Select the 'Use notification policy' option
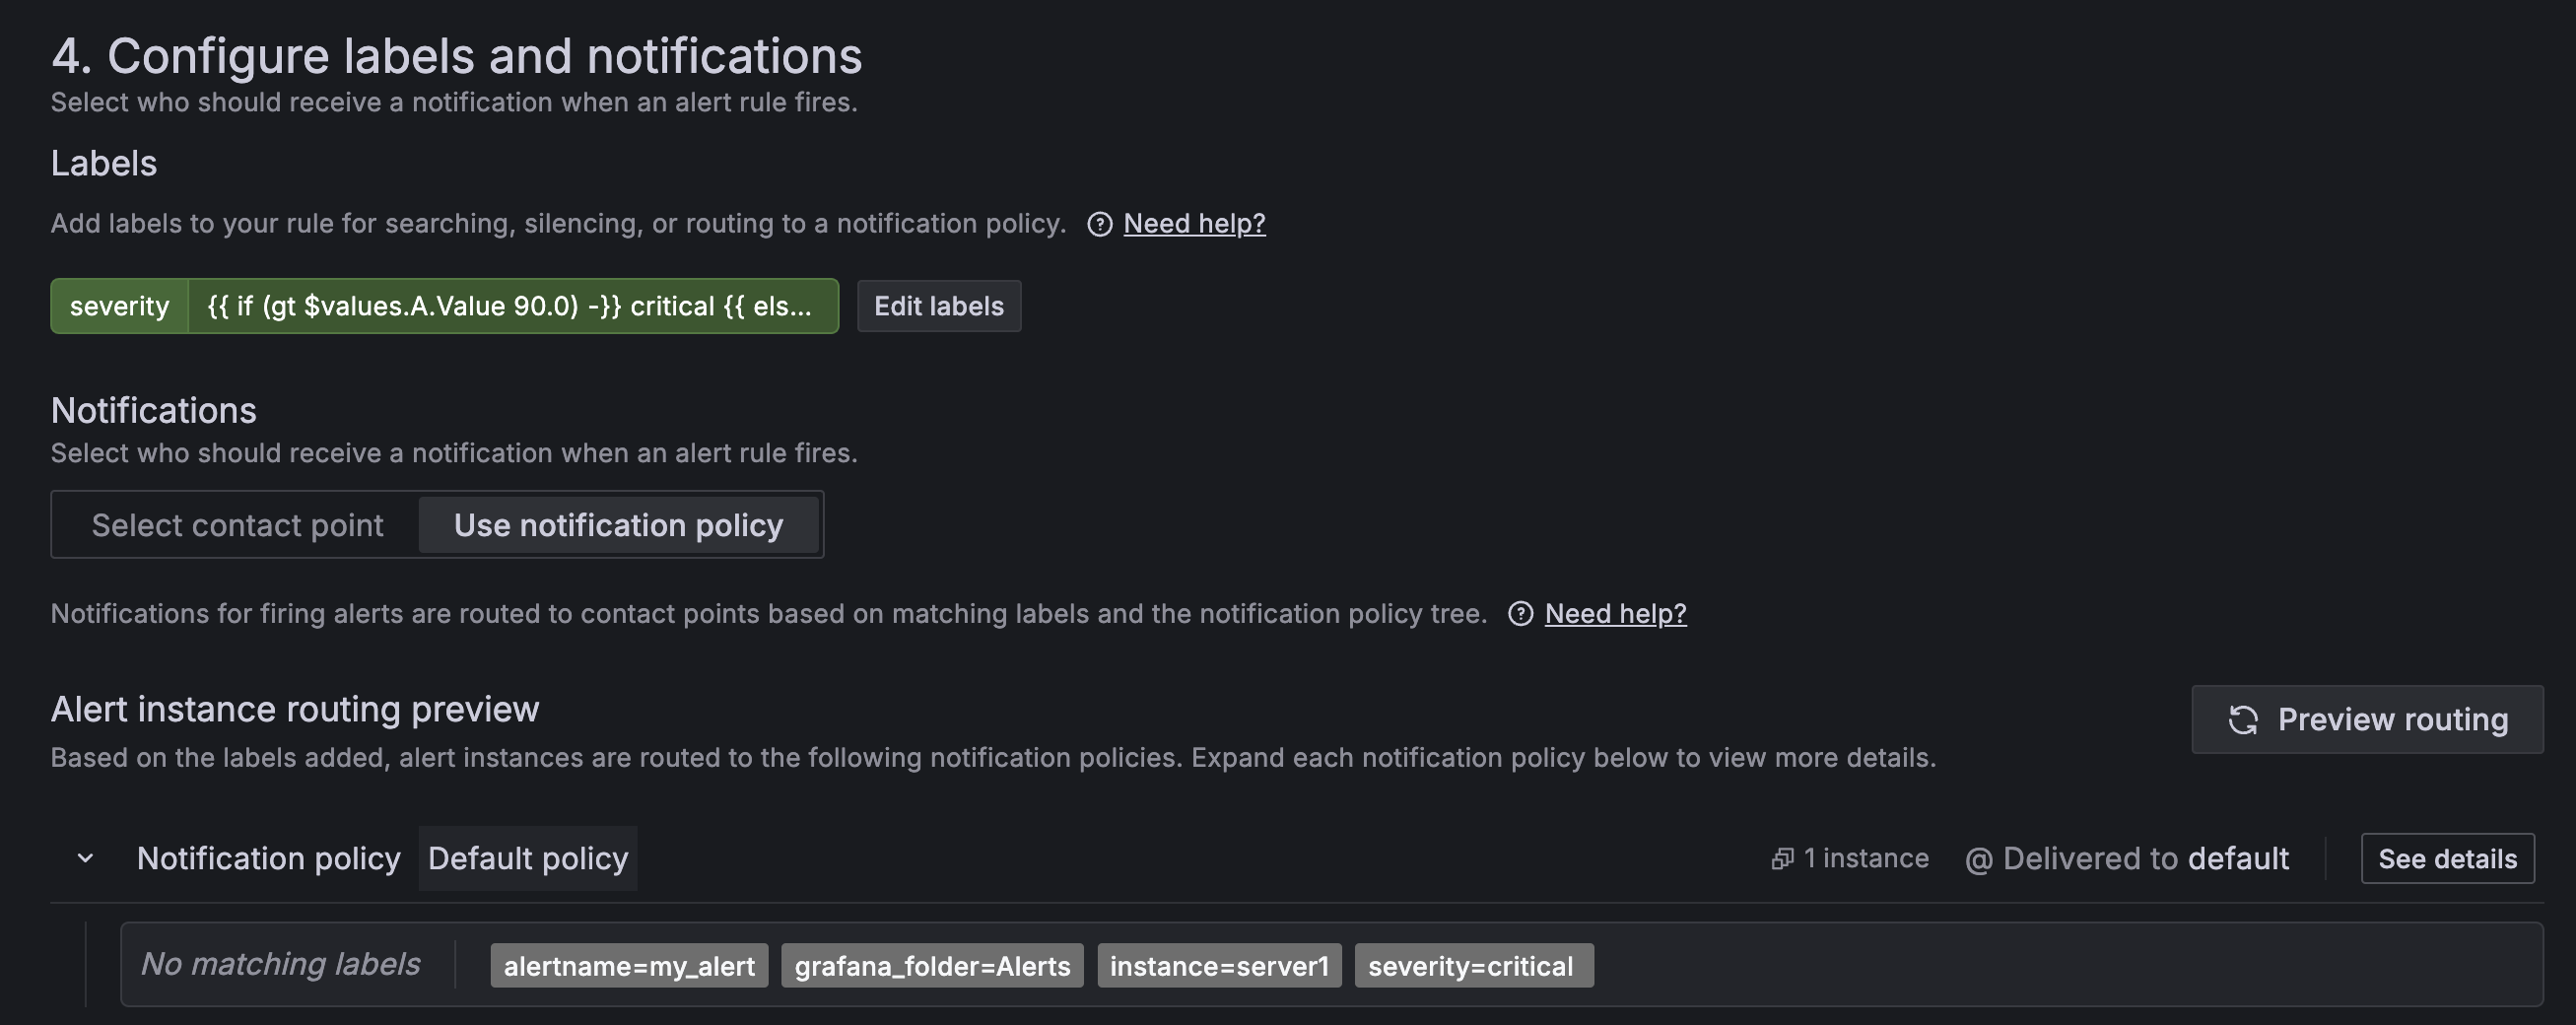This screenshot has height=1025, width=2576. click(618, 525)
